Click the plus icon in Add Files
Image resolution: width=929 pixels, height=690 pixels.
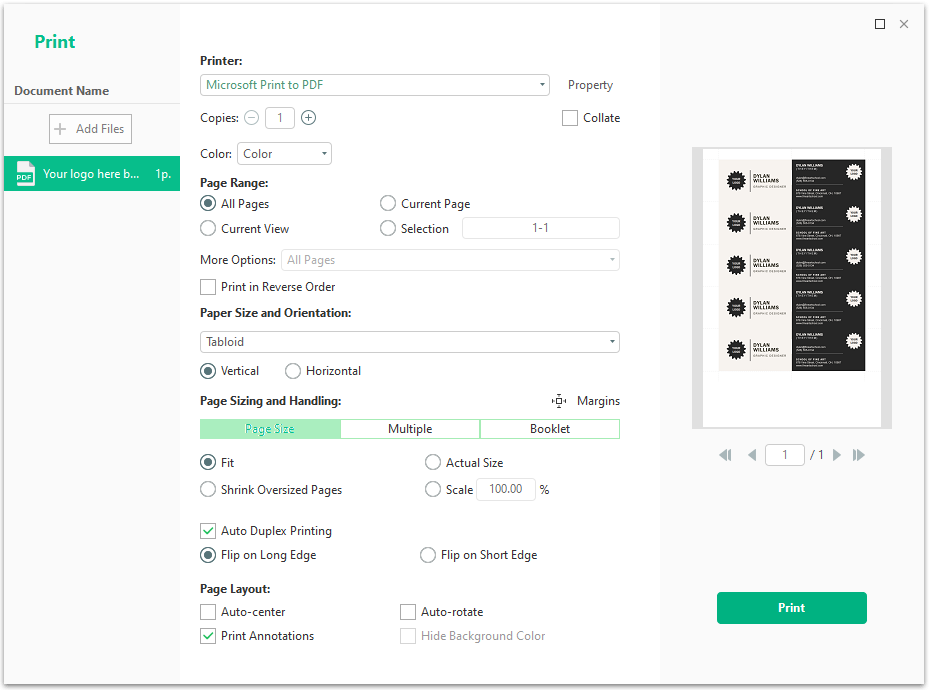pos(60,129)
